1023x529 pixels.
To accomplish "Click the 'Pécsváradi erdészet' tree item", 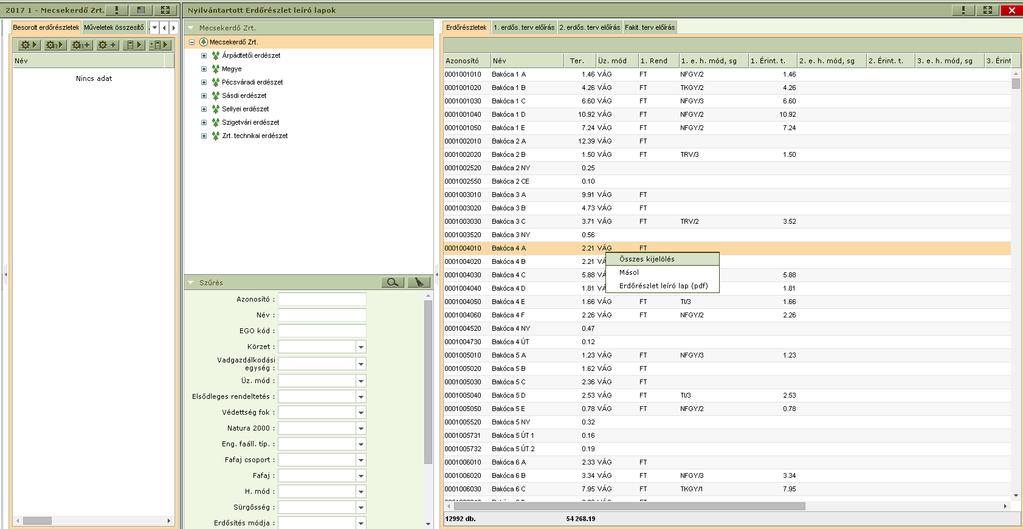I will (252, 82).
